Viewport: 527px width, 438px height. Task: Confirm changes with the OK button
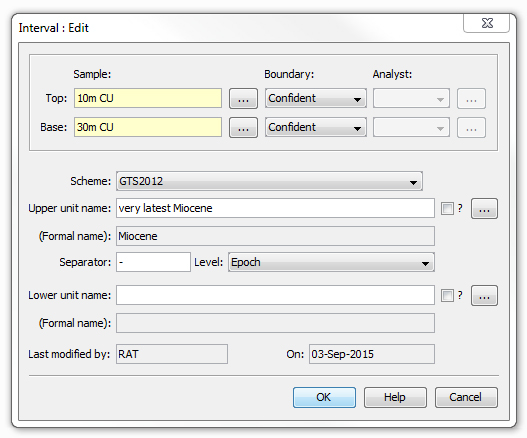(x=324, y=397)
